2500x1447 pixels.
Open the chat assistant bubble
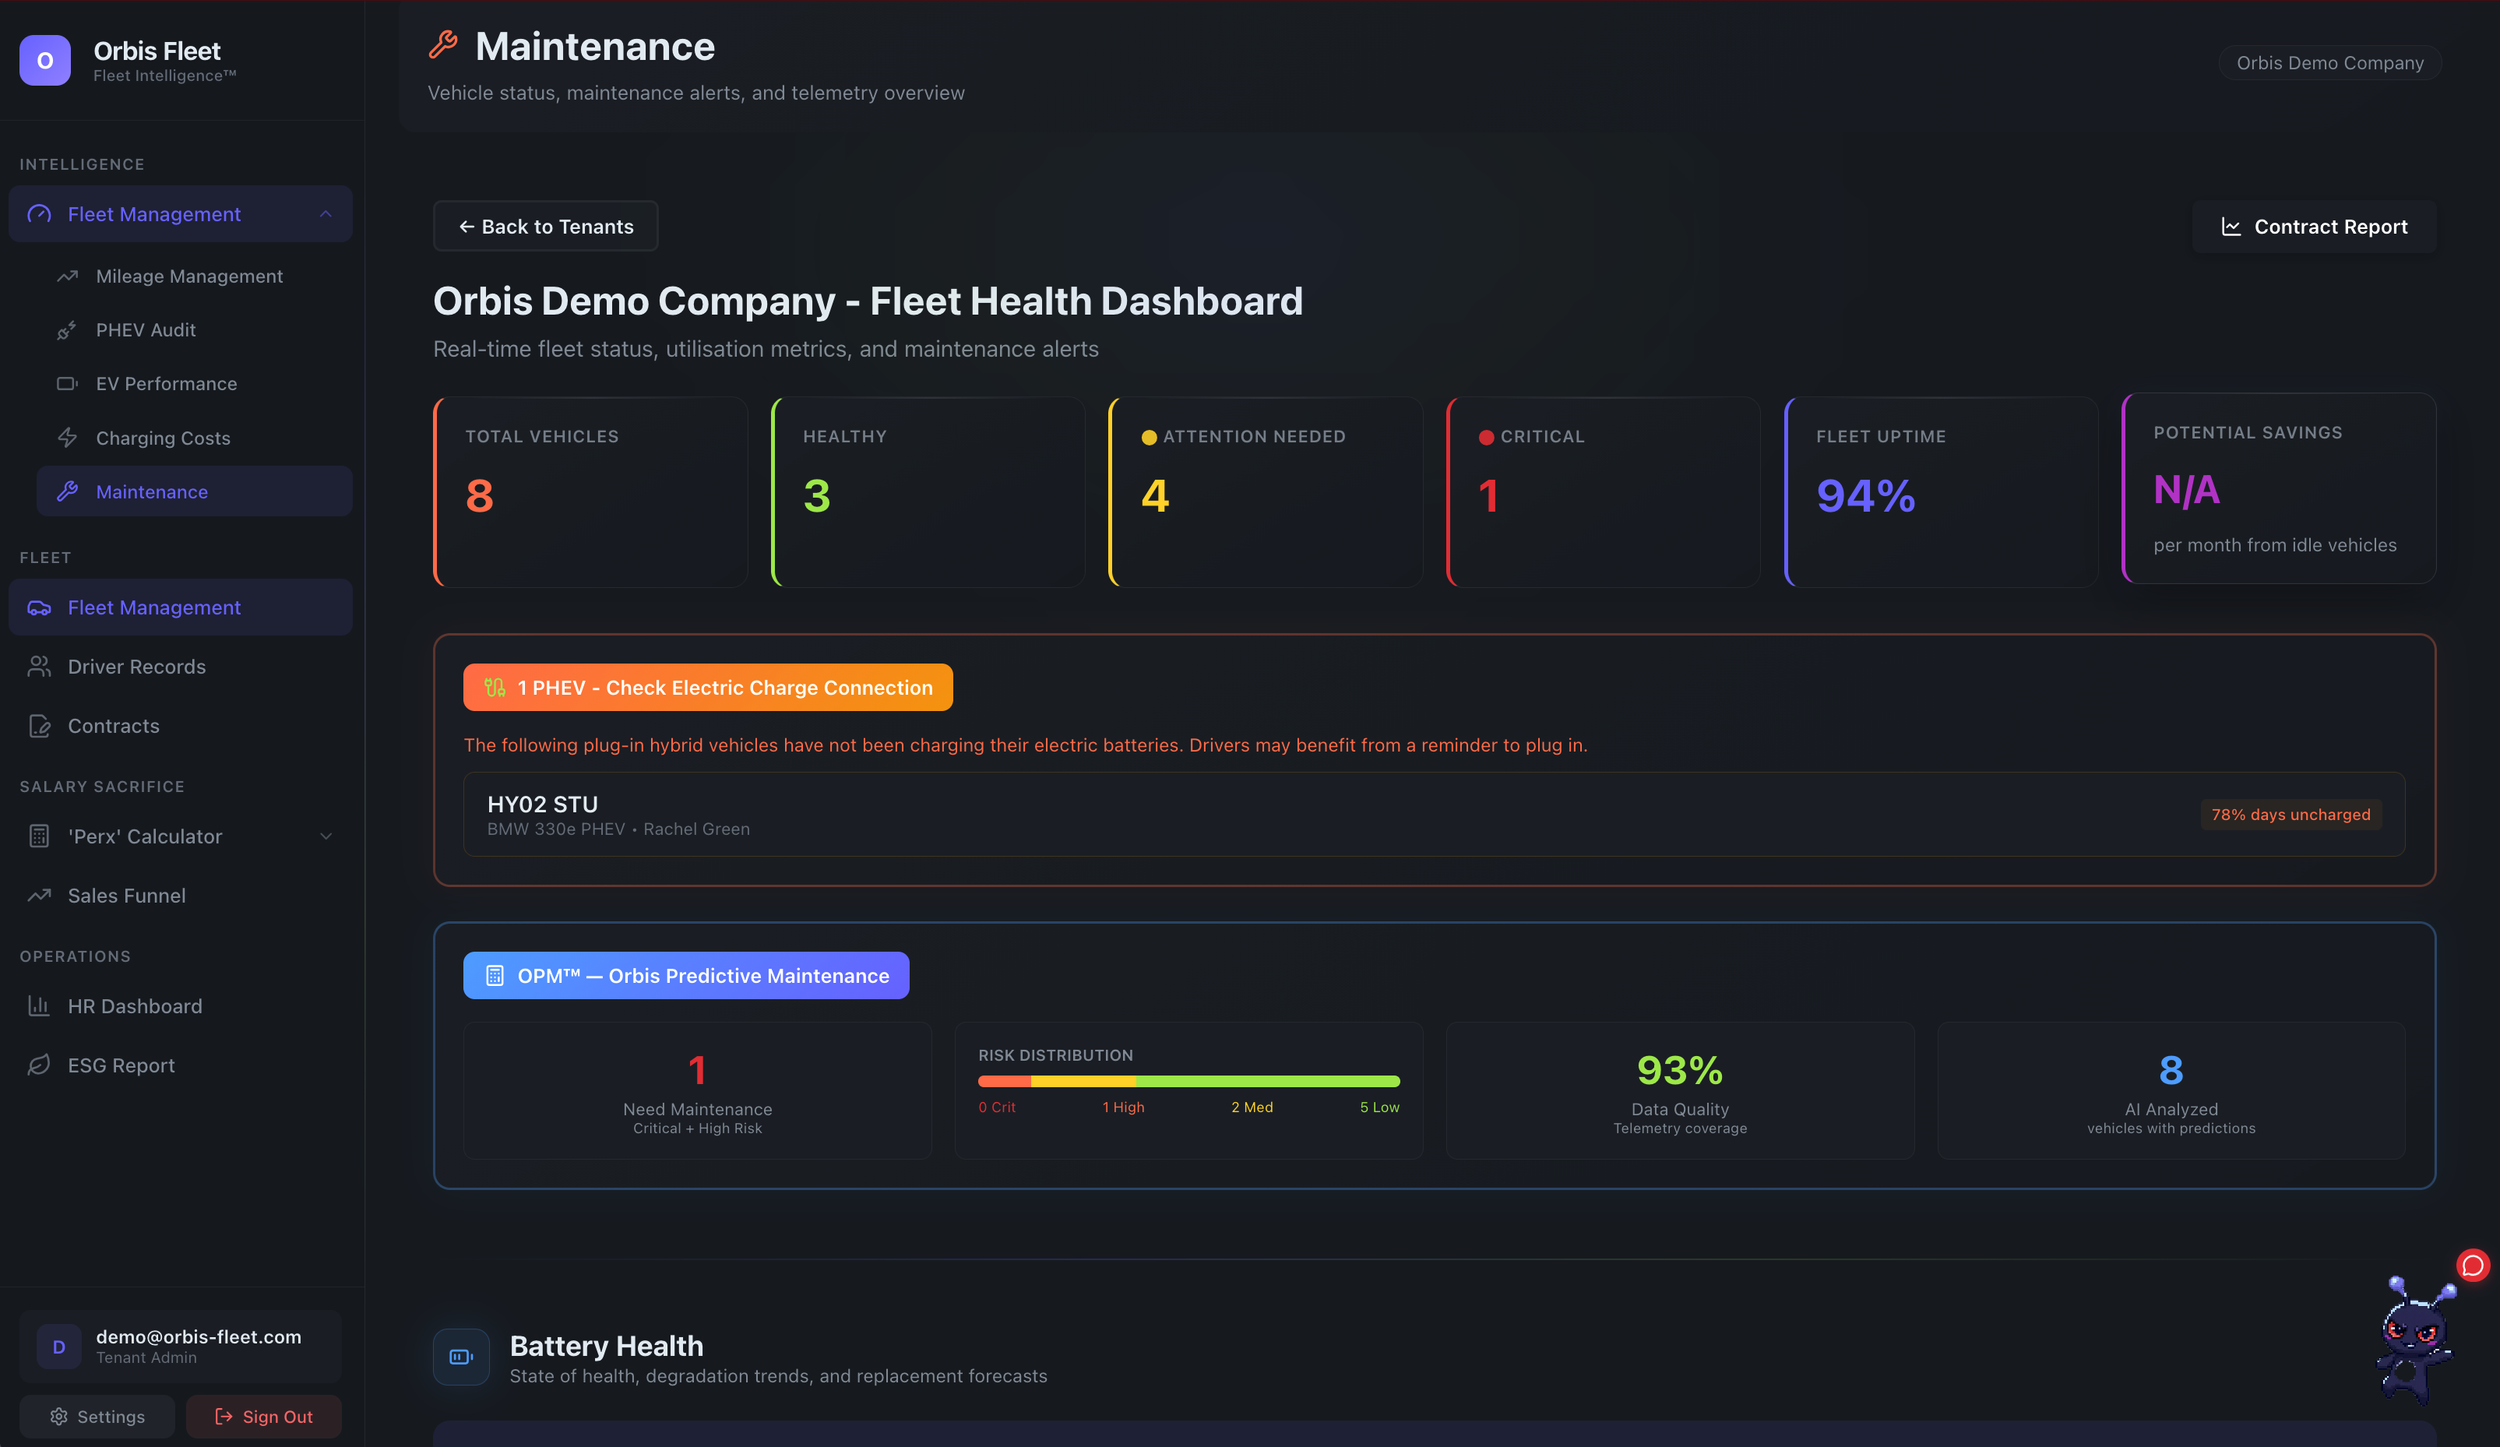(2472, 1265)
